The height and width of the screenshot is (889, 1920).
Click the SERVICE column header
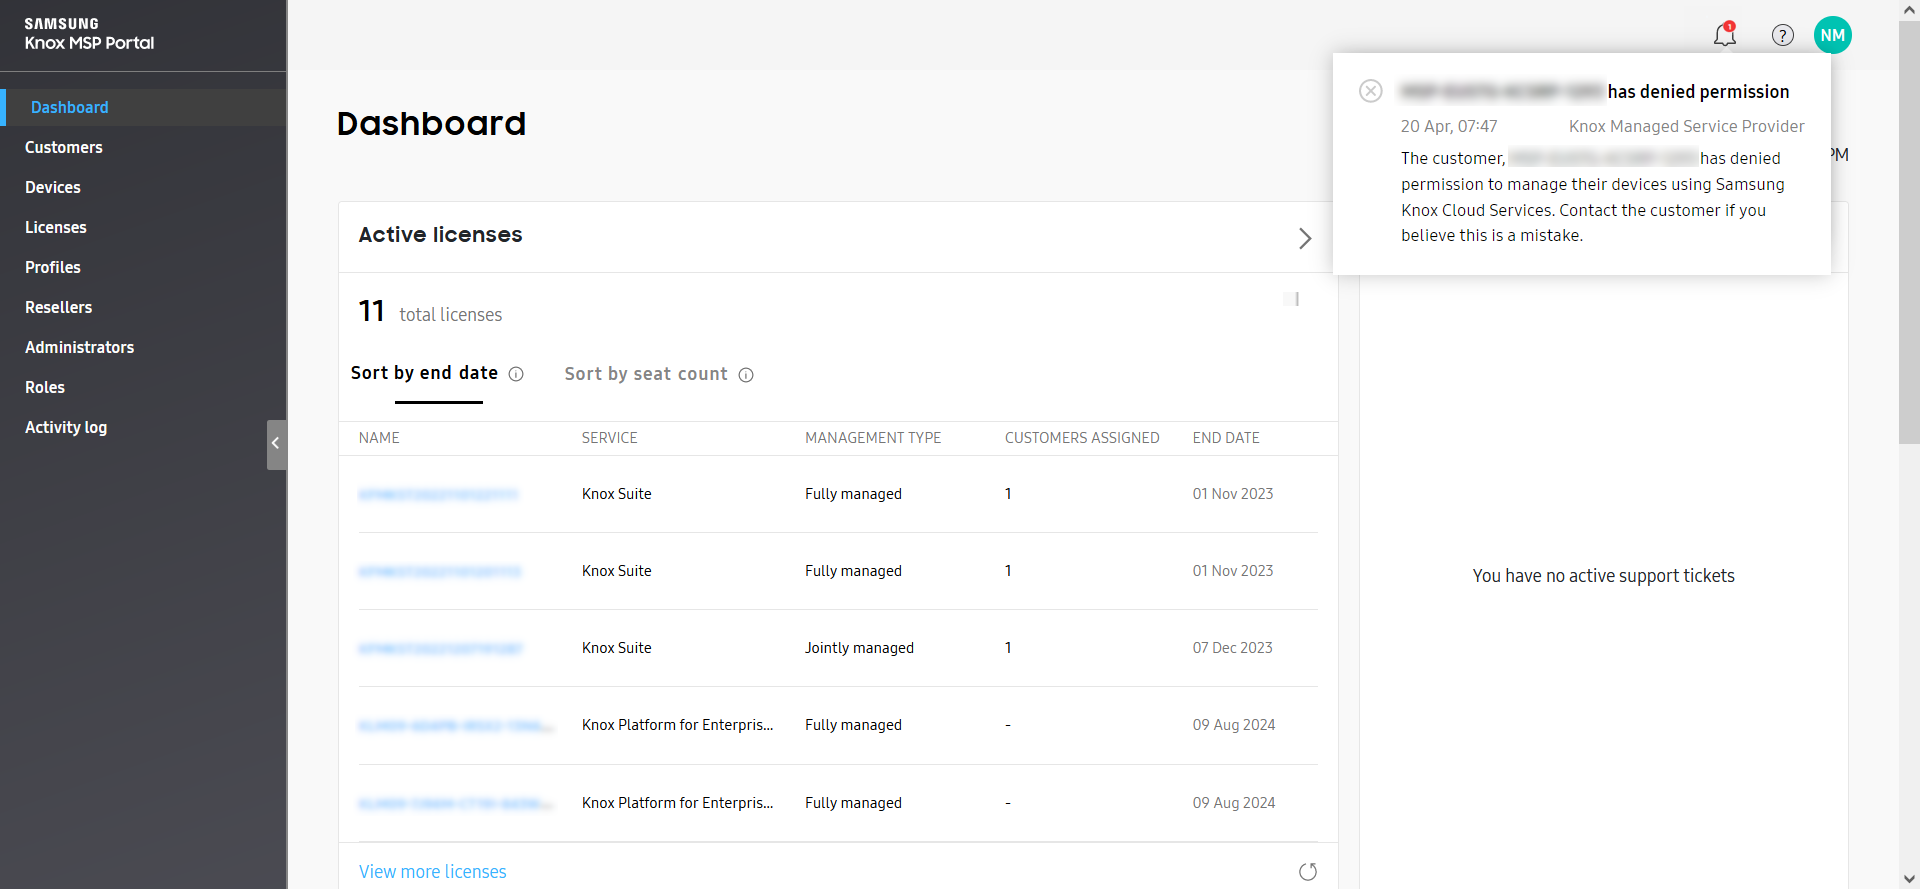pos(609,438)
